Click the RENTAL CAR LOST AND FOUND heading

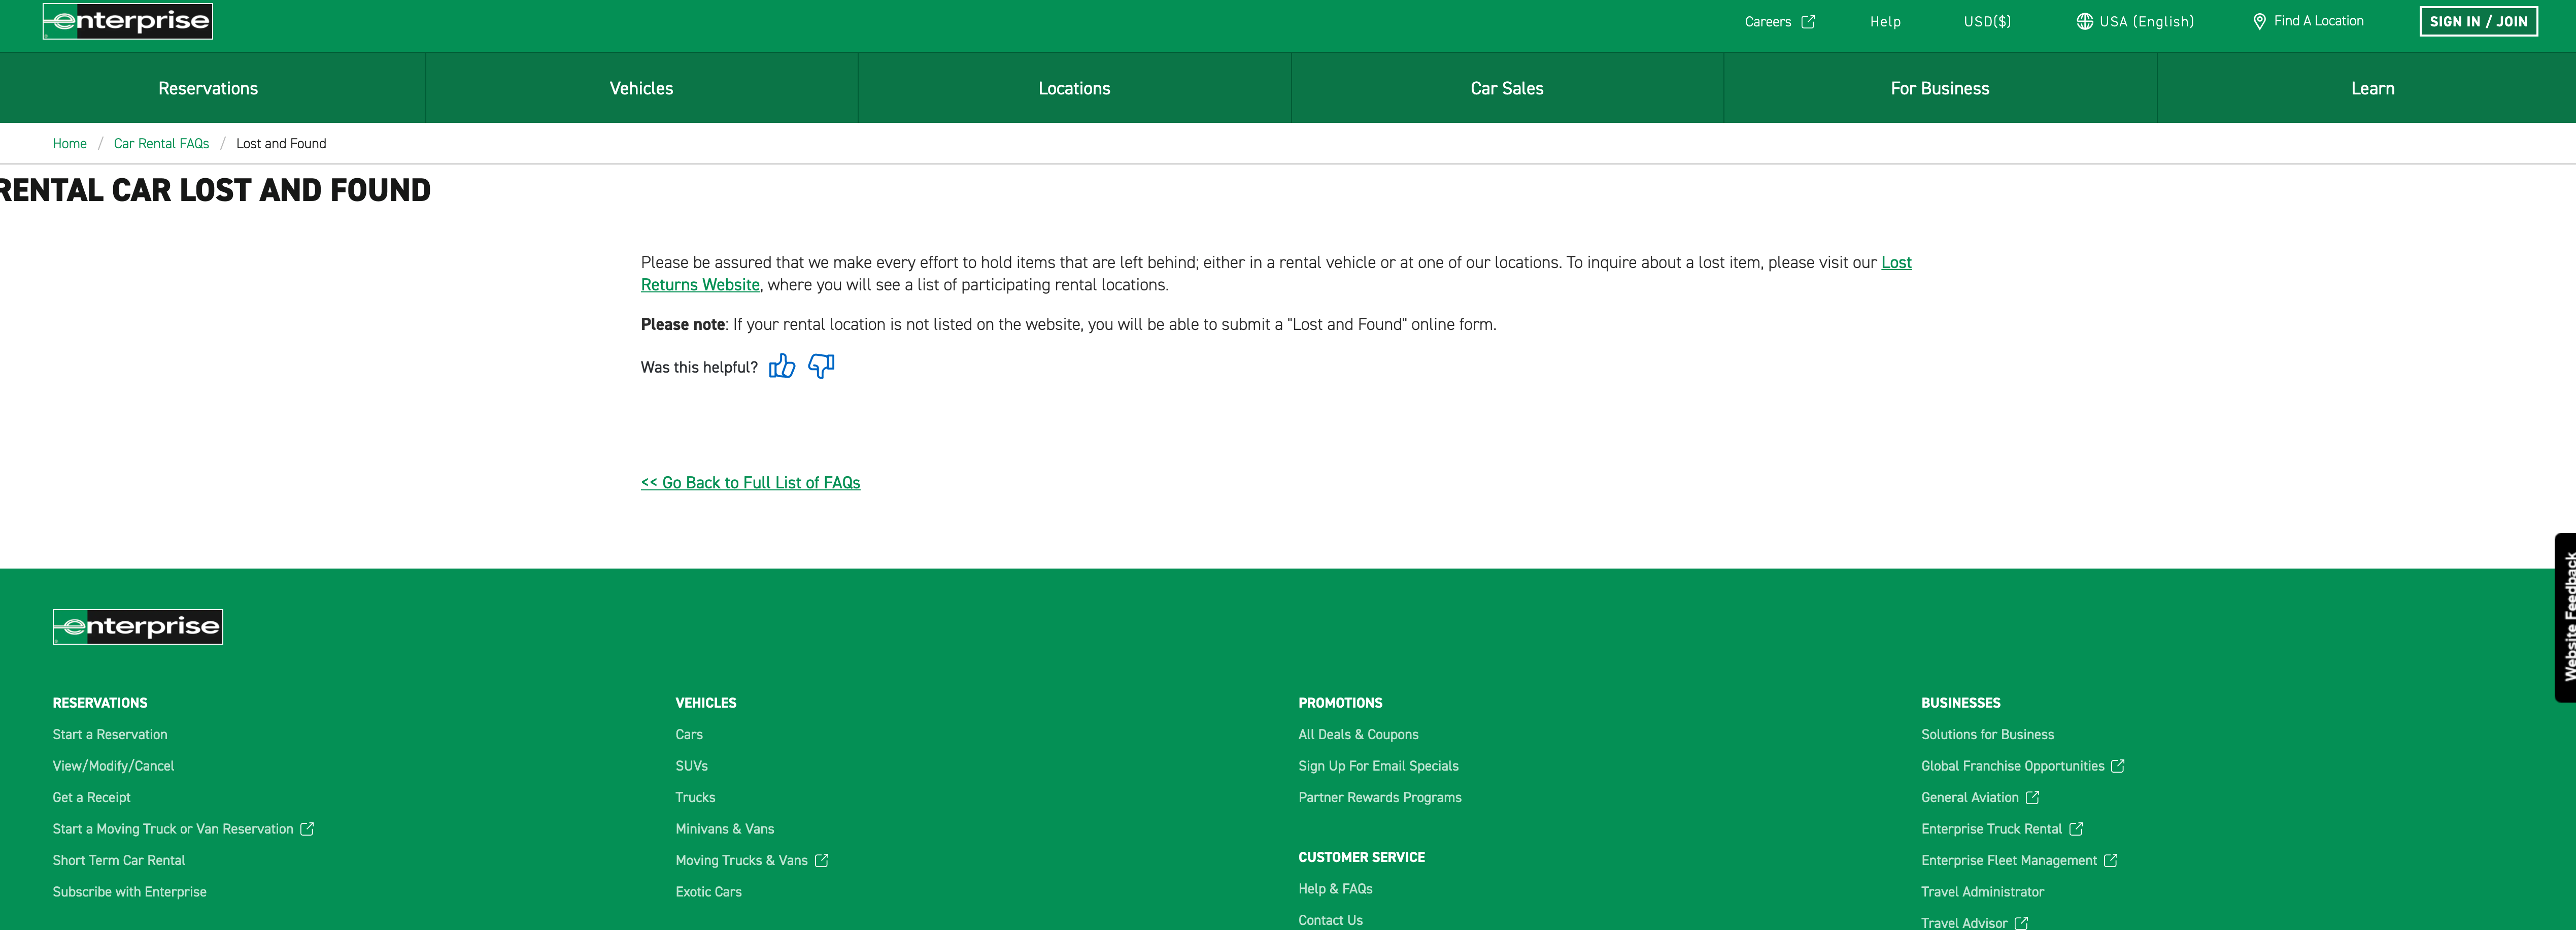tap(215, 190)
